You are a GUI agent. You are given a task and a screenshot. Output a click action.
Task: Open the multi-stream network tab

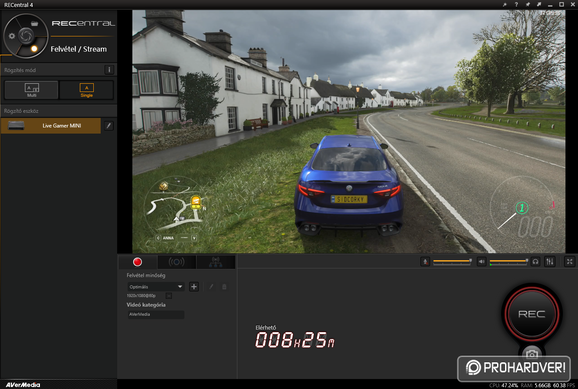pos(216,262)
